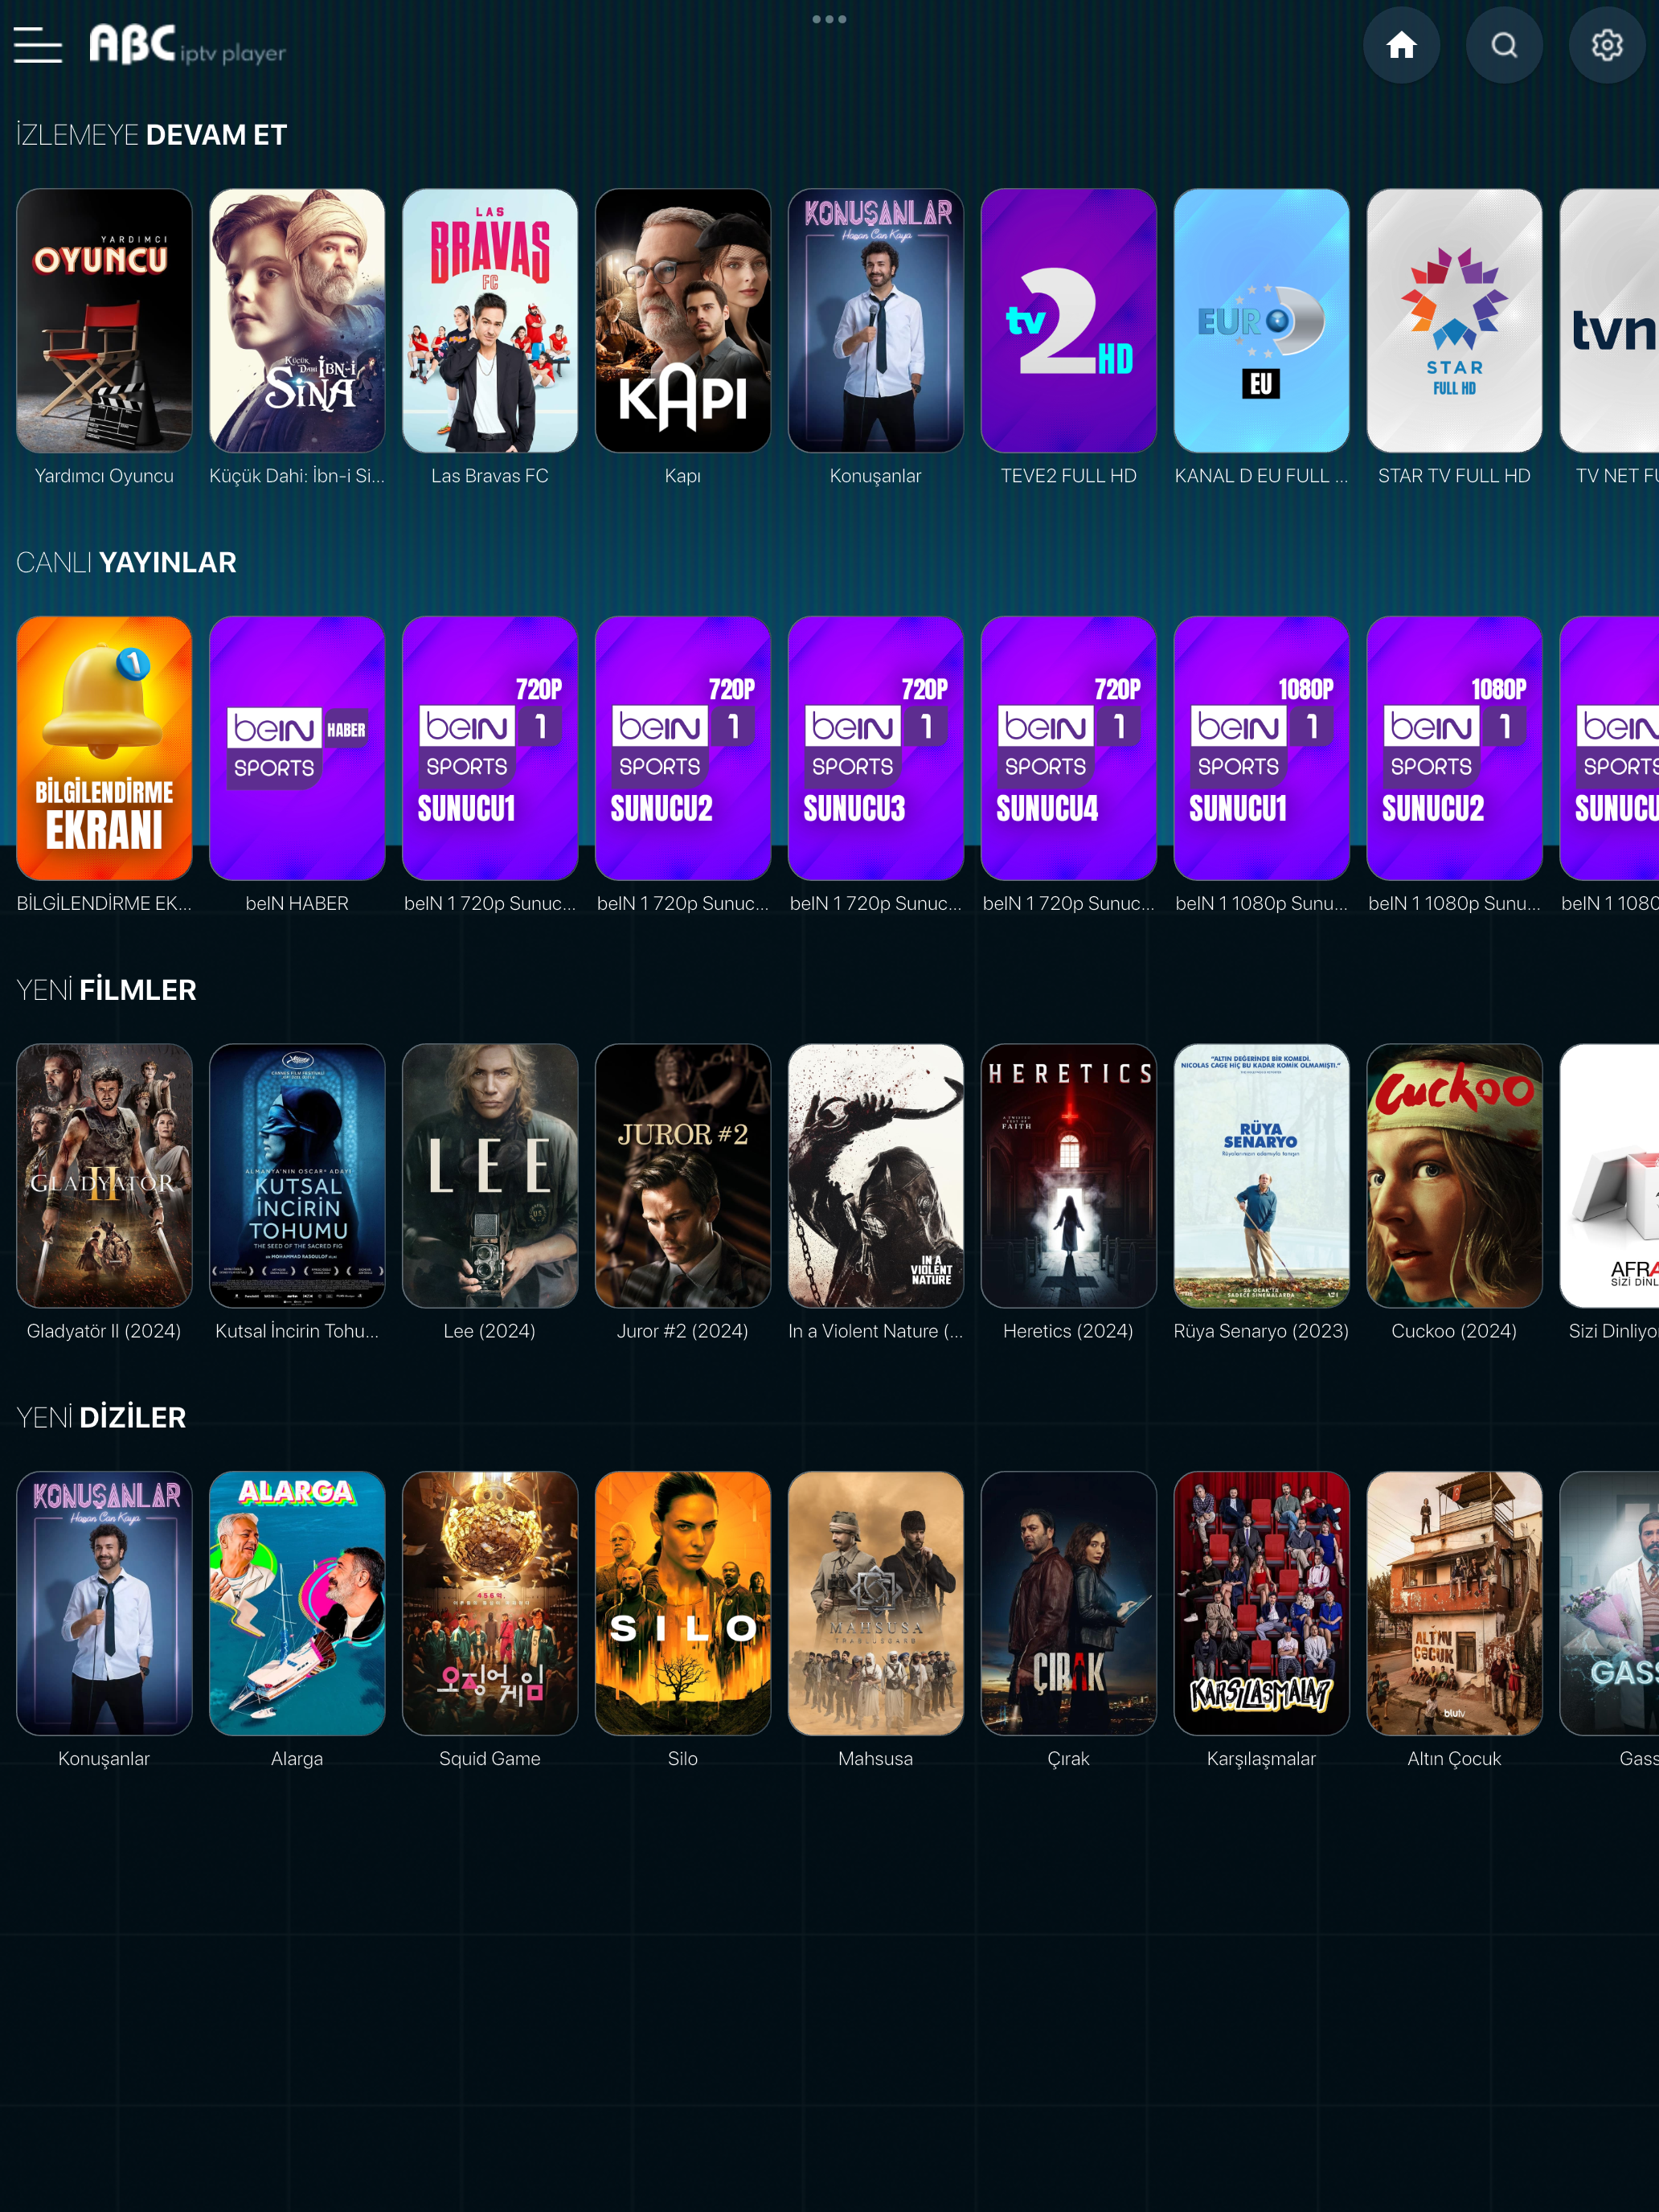Open Konuşanlar in new series row
The height and width of the screenshot is (2212, 1659).
(104, 1603)
